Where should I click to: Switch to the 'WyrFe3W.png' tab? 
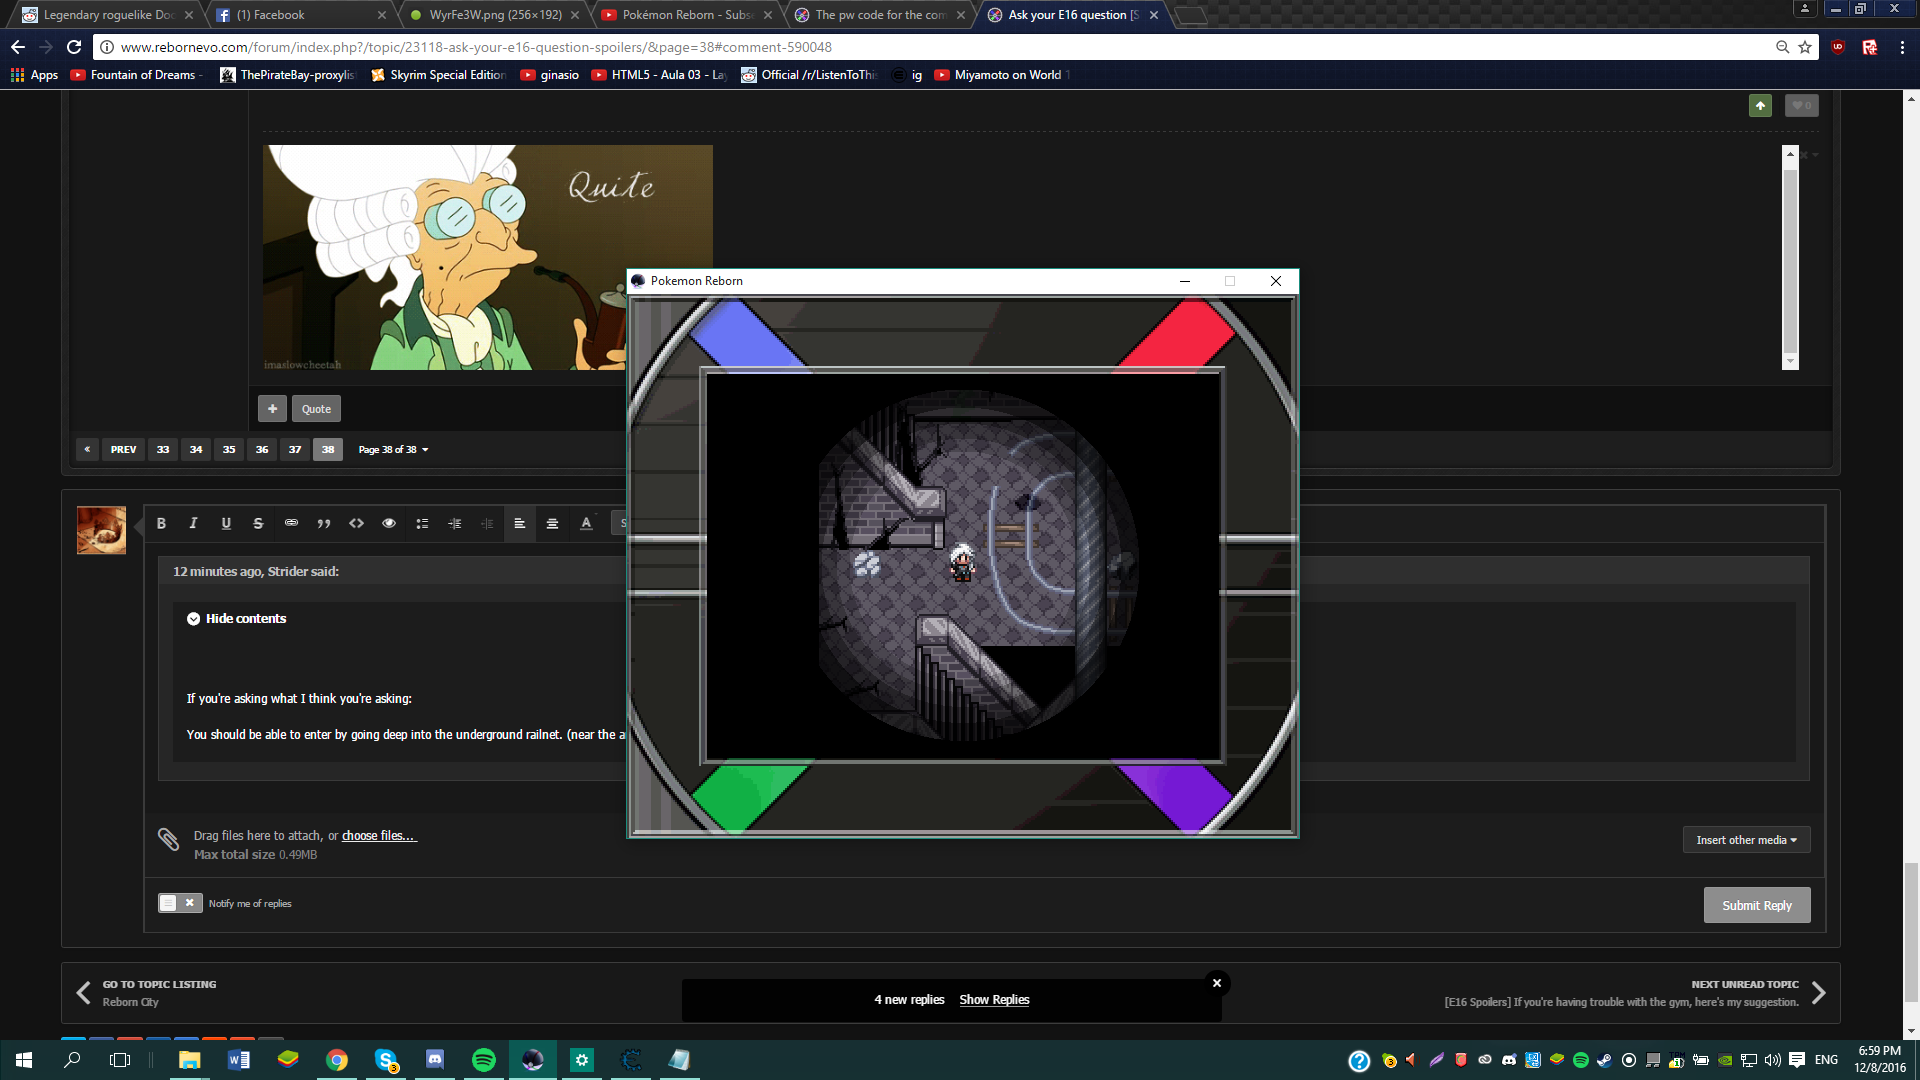[494, 15]
